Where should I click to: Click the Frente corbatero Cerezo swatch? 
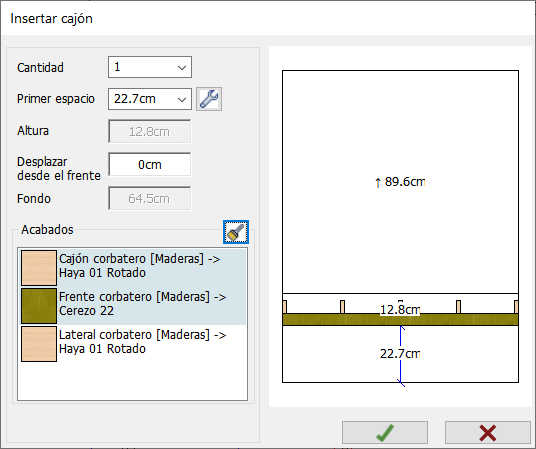39,306
